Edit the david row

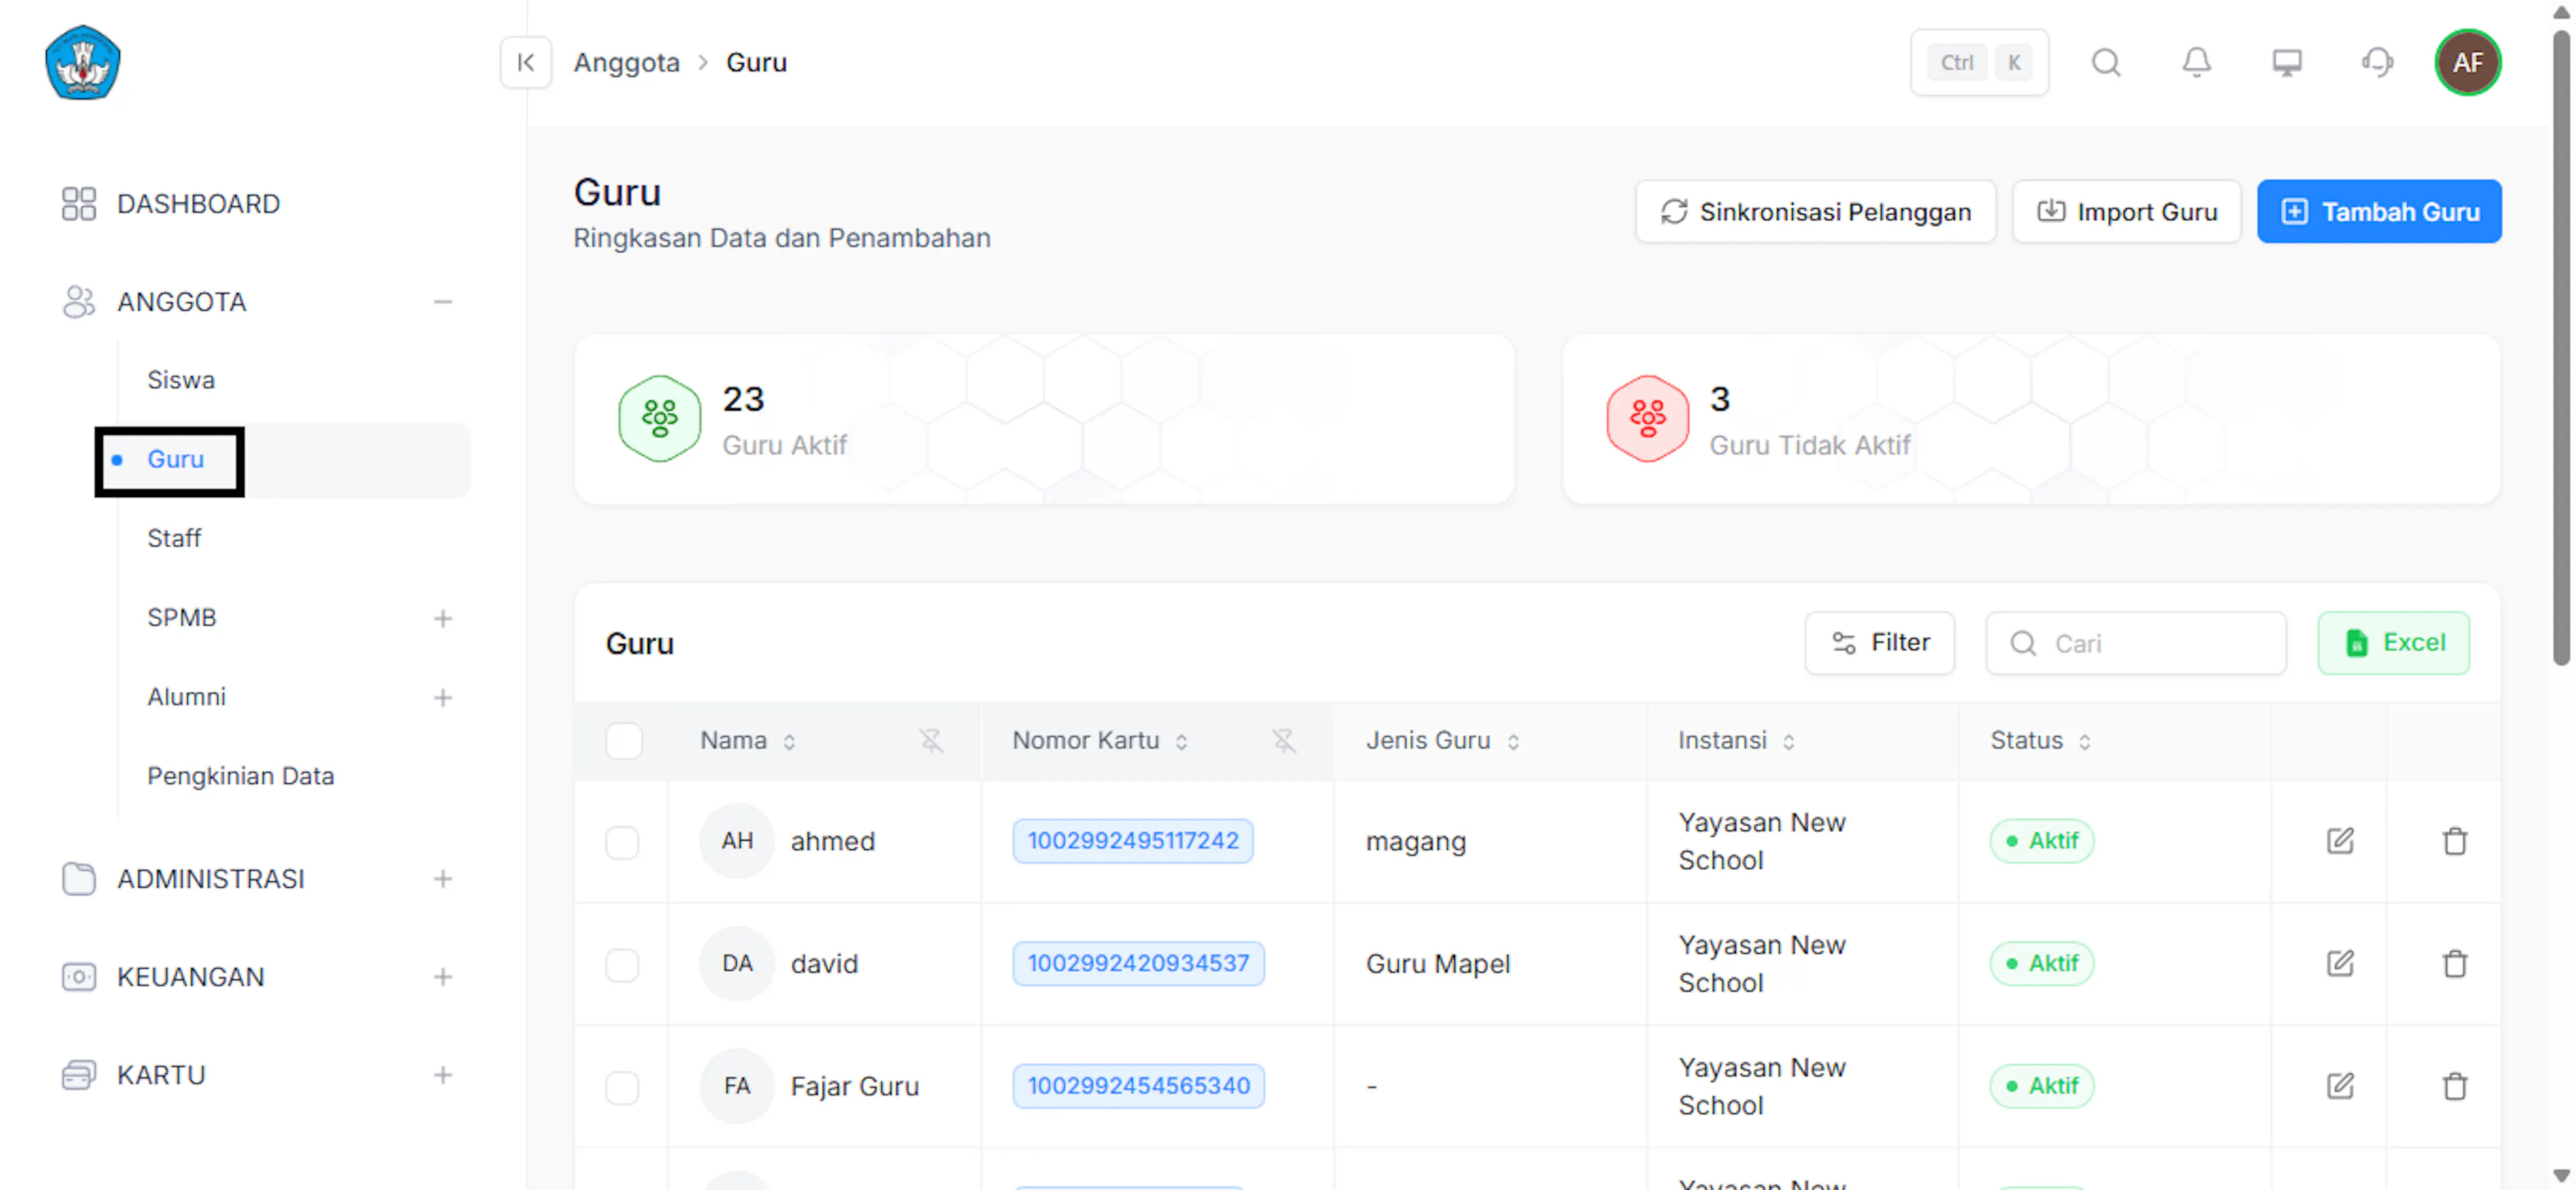(2340, 964)
